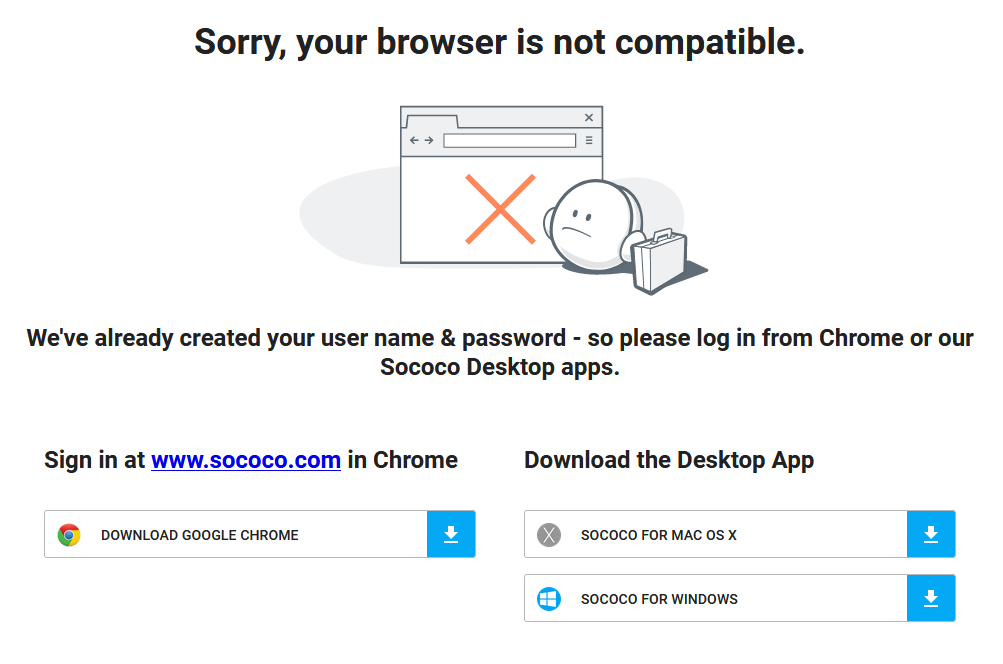Click the download arrow for Sococo Windows
Viewport: 1003px width, 664px height.
(x=931, y=599)
